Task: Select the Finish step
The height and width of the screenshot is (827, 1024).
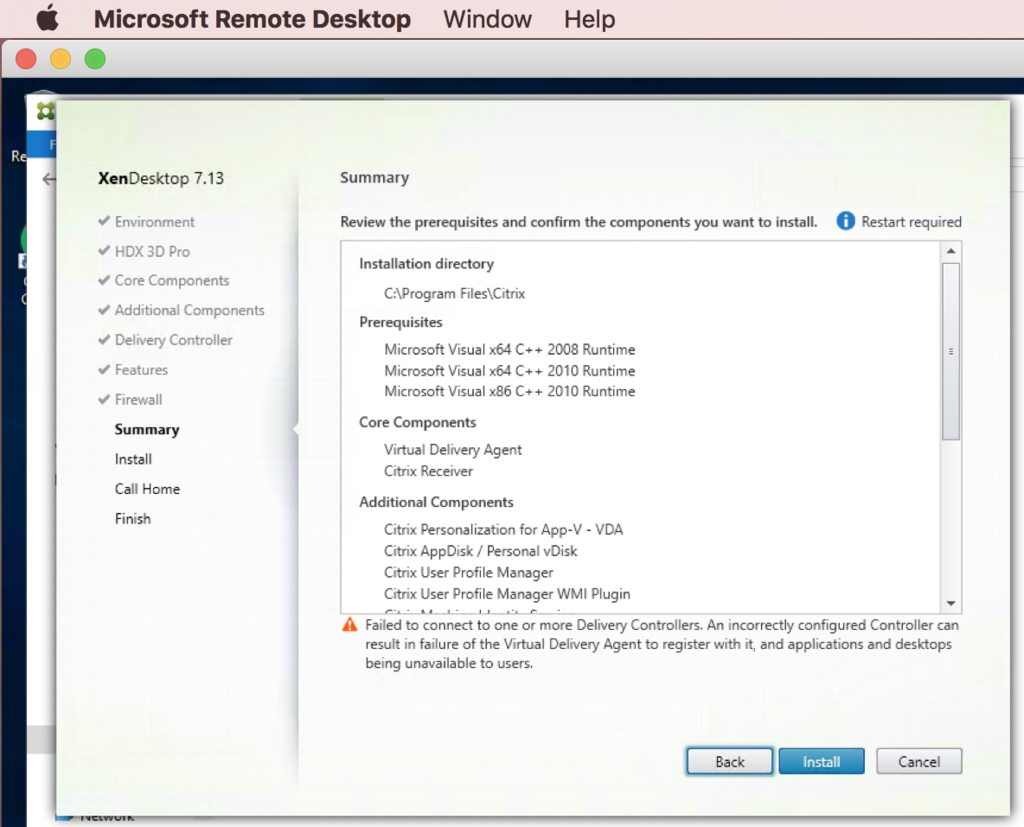Action: [x=133, y=519]
